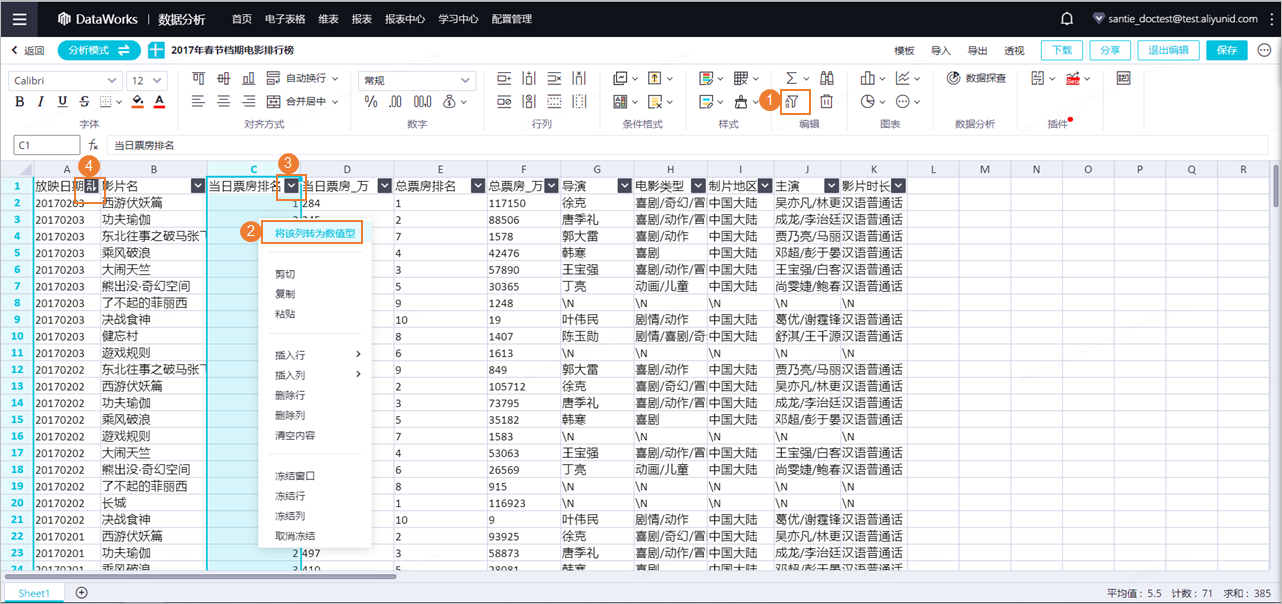
Task: Select 剪切 in the context menu
Action: click(286, 273)
